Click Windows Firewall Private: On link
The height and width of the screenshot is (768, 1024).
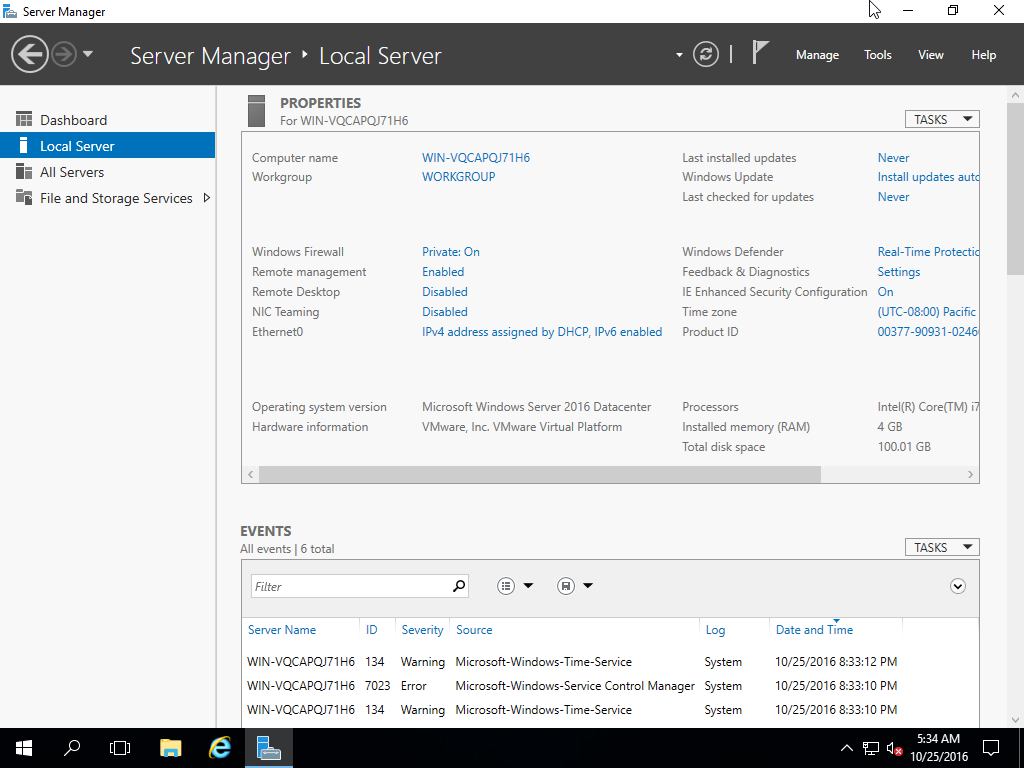451,251
